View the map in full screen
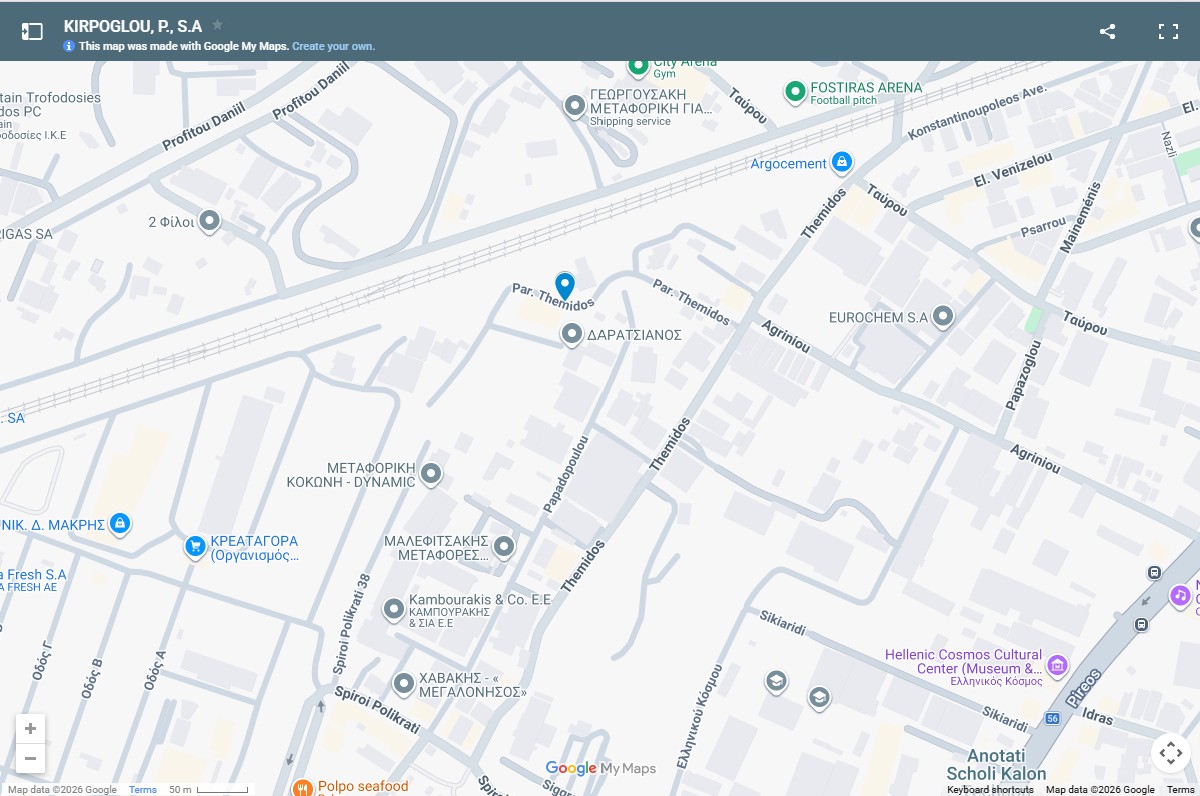This screenshot has width=1200, height=796. point(1168,31)
